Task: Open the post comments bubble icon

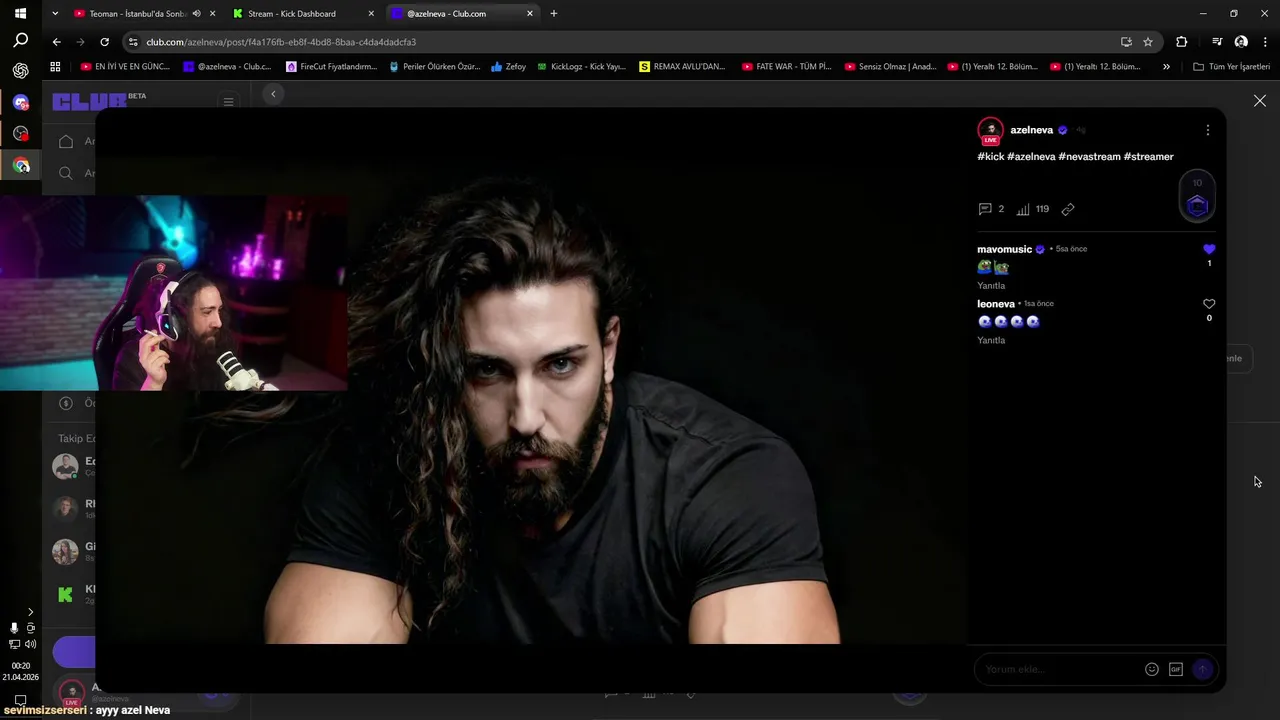Action: (985, 209)
